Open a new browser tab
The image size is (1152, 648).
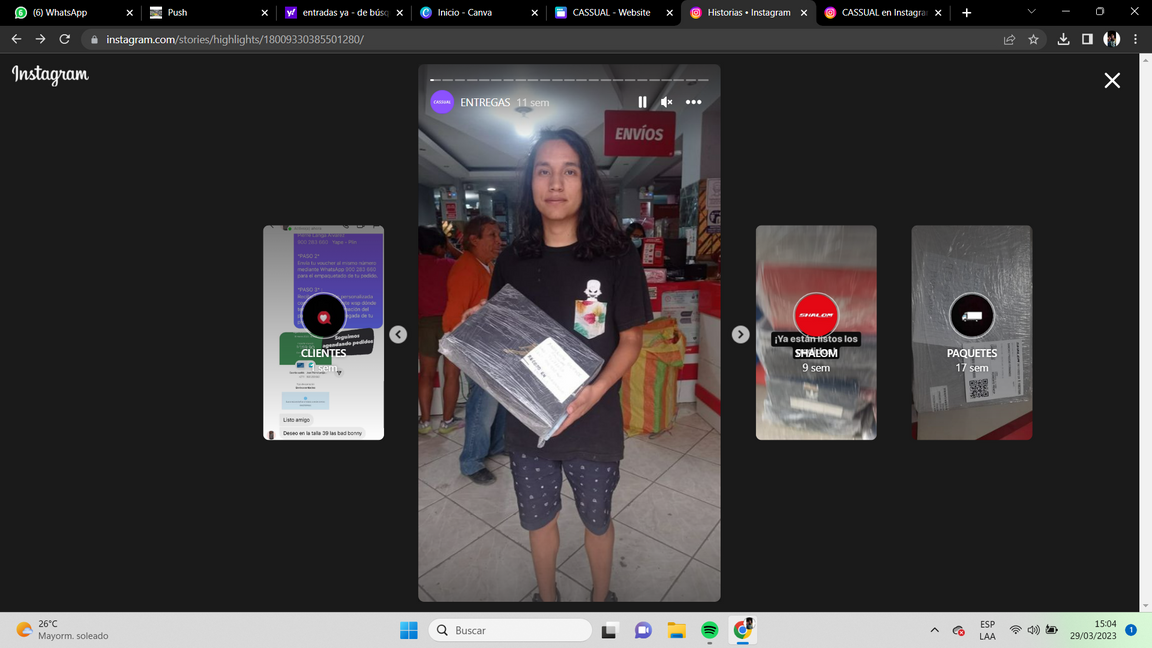(966, 13)
